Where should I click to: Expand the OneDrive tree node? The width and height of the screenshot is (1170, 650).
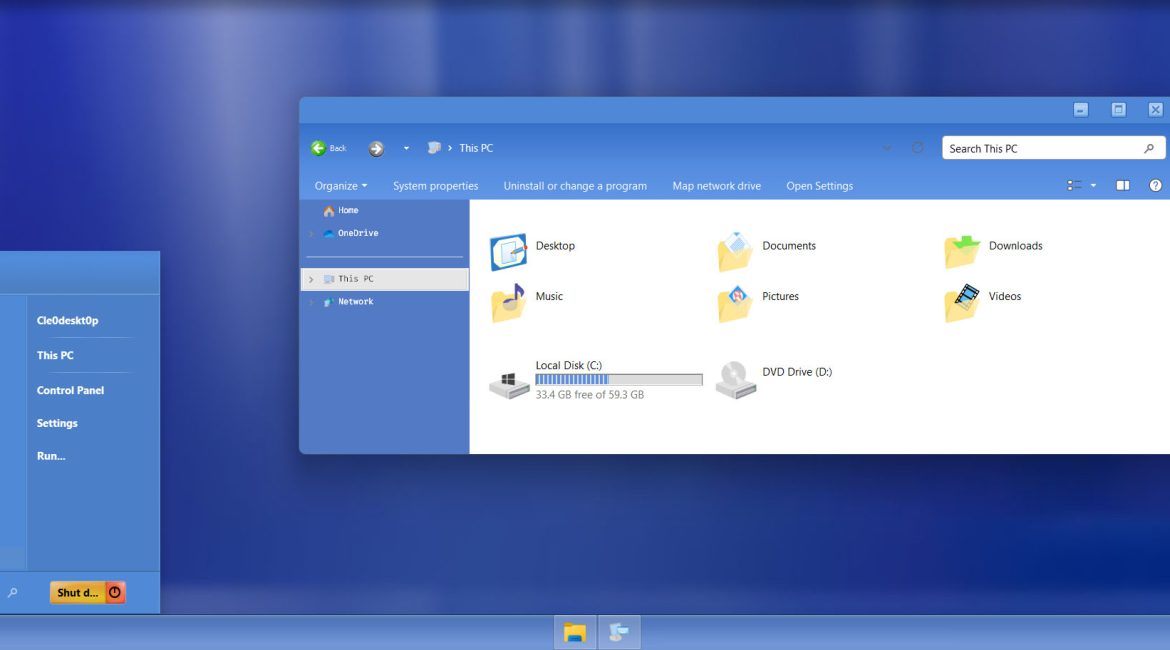(311, 233)
